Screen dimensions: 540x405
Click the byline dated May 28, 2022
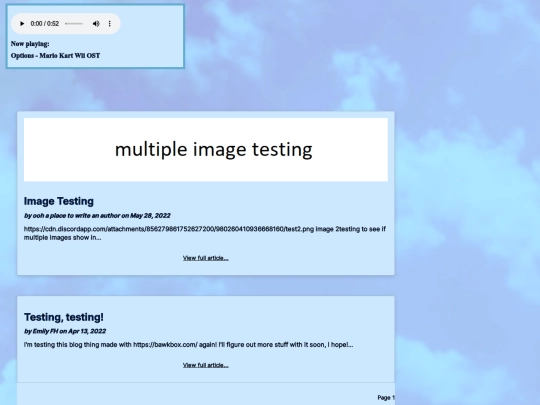(97, 216)
